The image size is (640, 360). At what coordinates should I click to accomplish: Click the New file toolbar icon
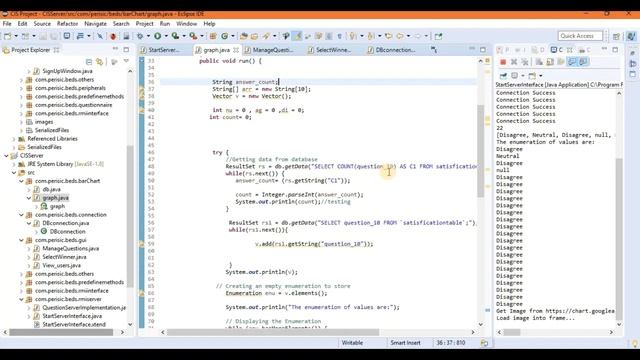tap(7, 36)
